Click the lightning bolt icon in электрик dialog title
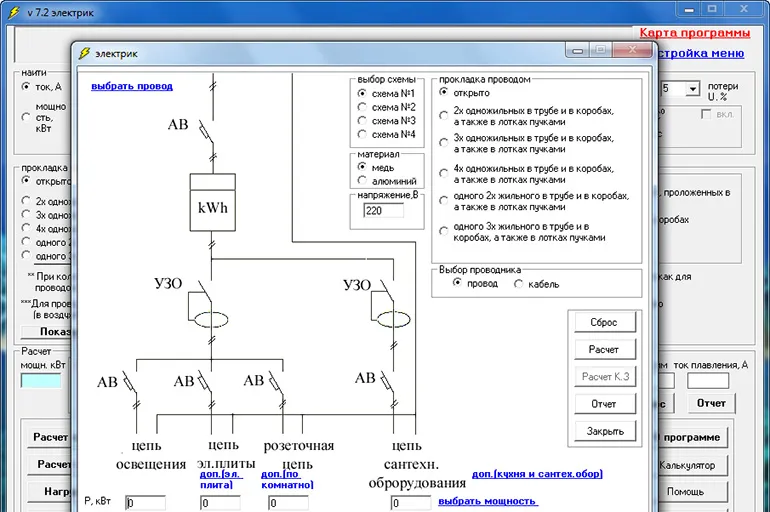Screen dimensions: 770x512 84,53
